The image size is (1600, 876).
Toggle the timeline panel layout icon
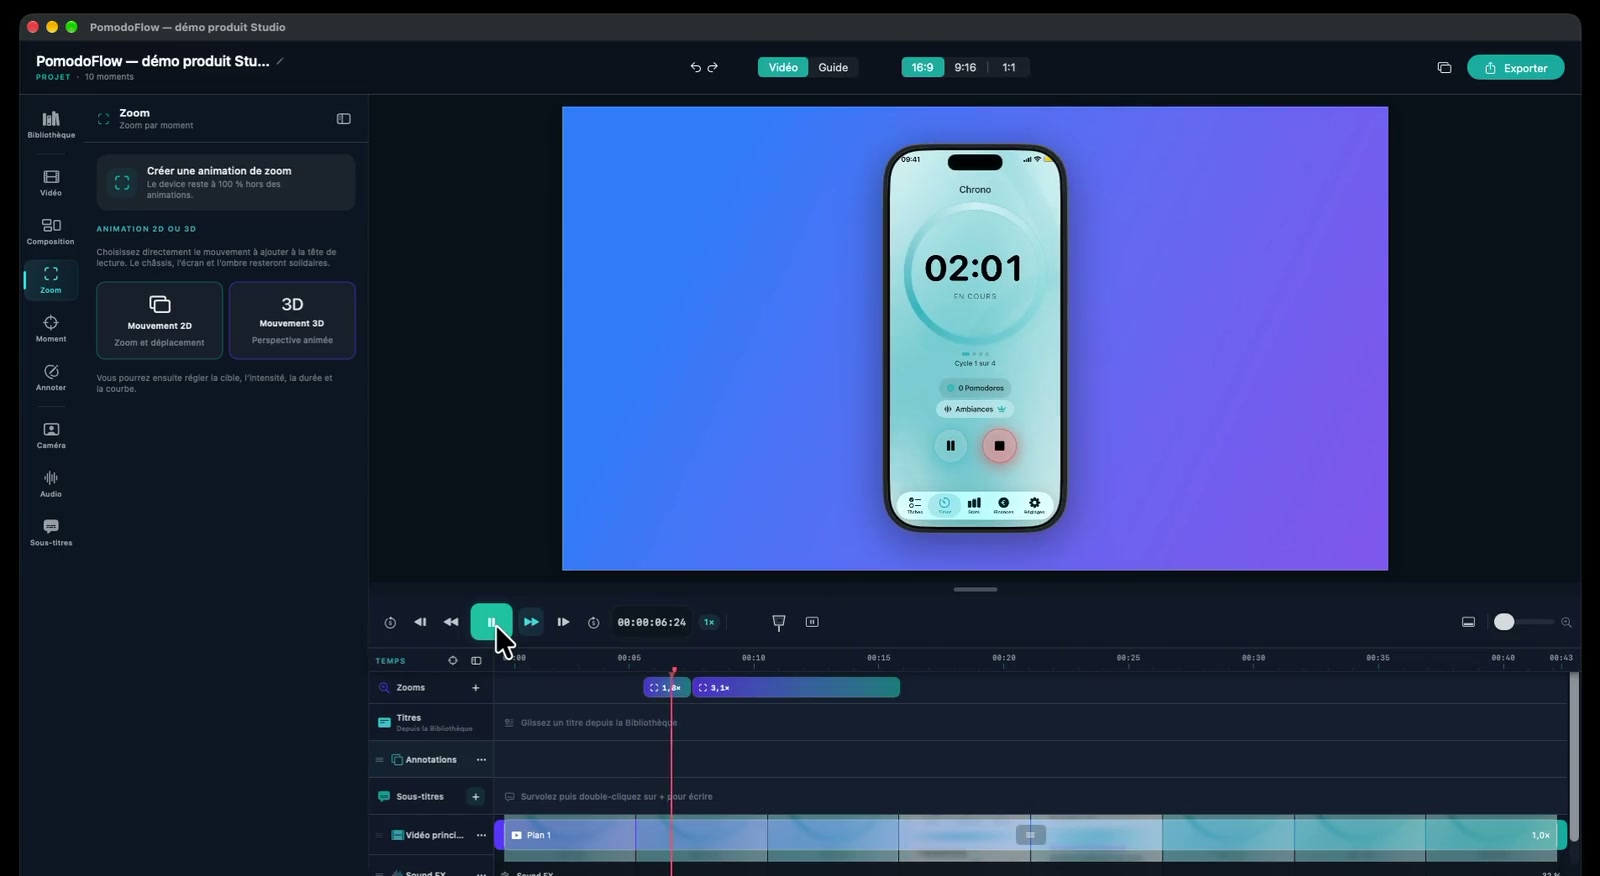[x=1468, y=622]
